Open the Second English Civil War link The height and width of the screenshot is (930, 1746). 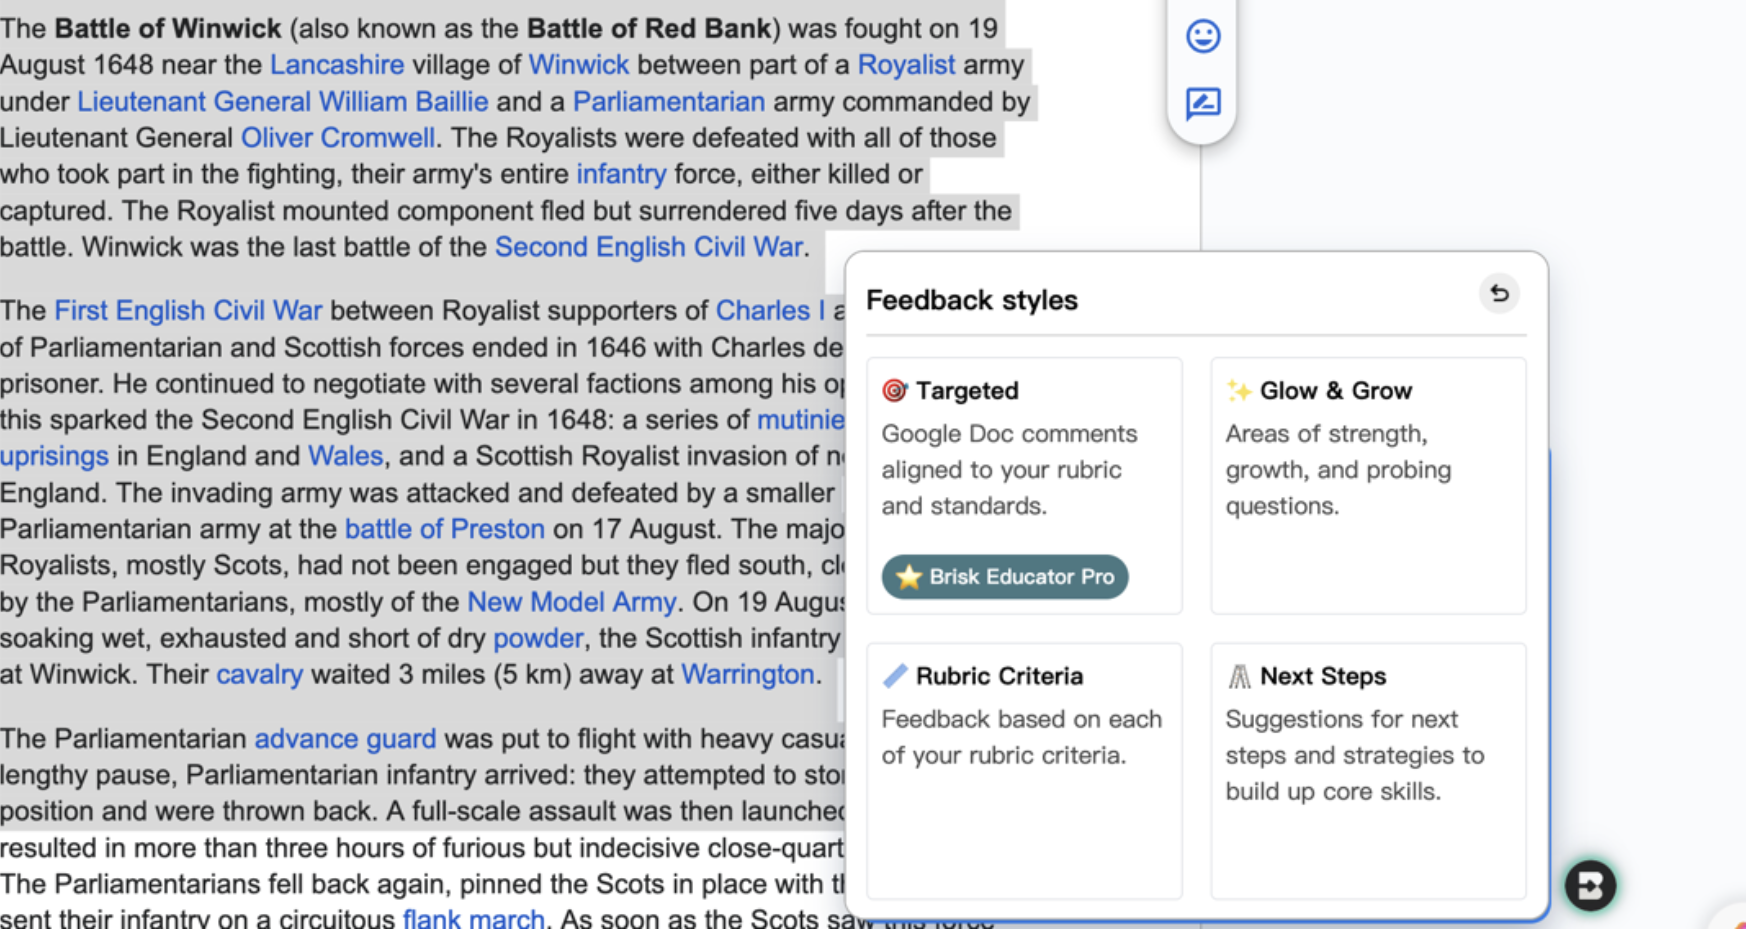[649, 247]
